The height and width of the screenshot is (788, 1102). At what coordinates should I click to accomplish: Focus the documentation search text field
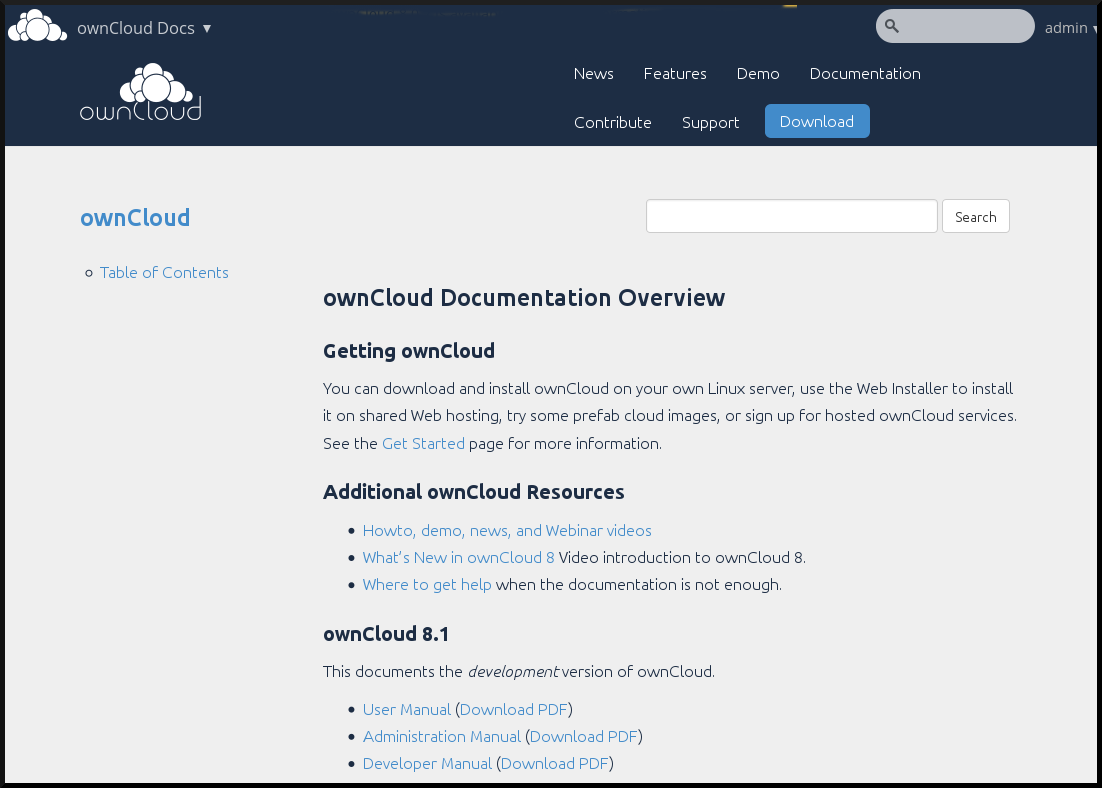click(x=791, y=217)
